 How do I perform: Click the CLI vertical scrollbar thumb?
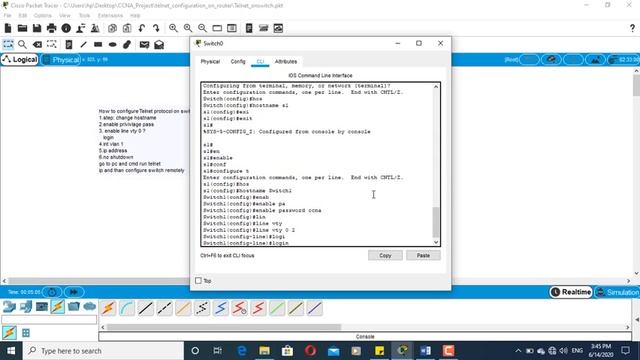pos(436,222)
